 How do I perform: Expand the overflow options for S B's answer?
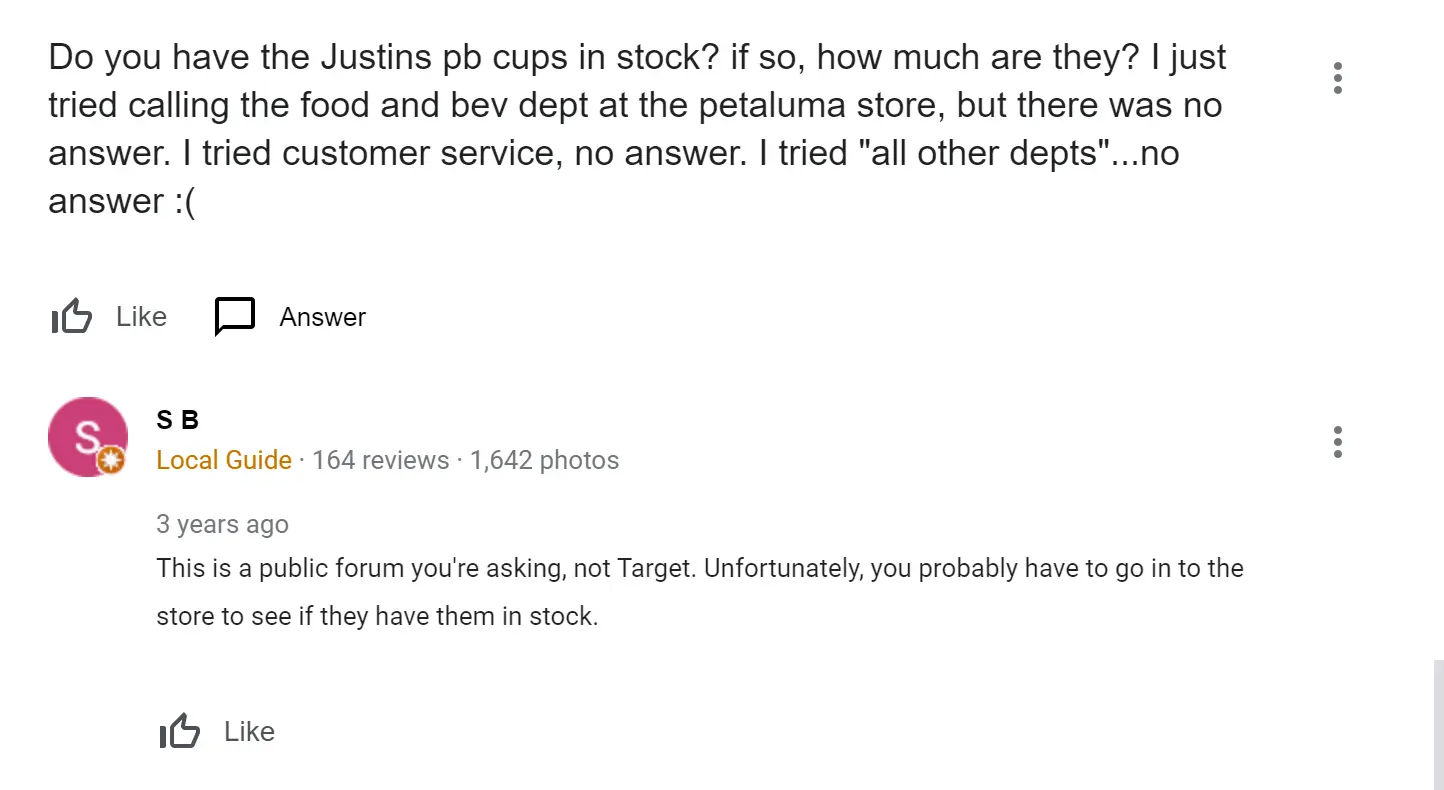(x=1337, y=441)
